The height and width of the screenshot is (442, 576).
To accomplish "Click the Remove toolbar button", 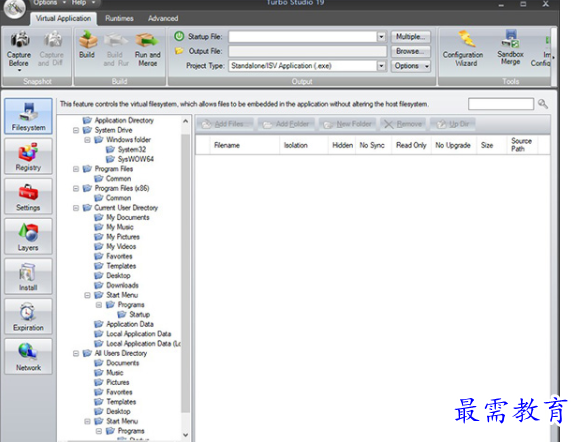I will 403,124.
